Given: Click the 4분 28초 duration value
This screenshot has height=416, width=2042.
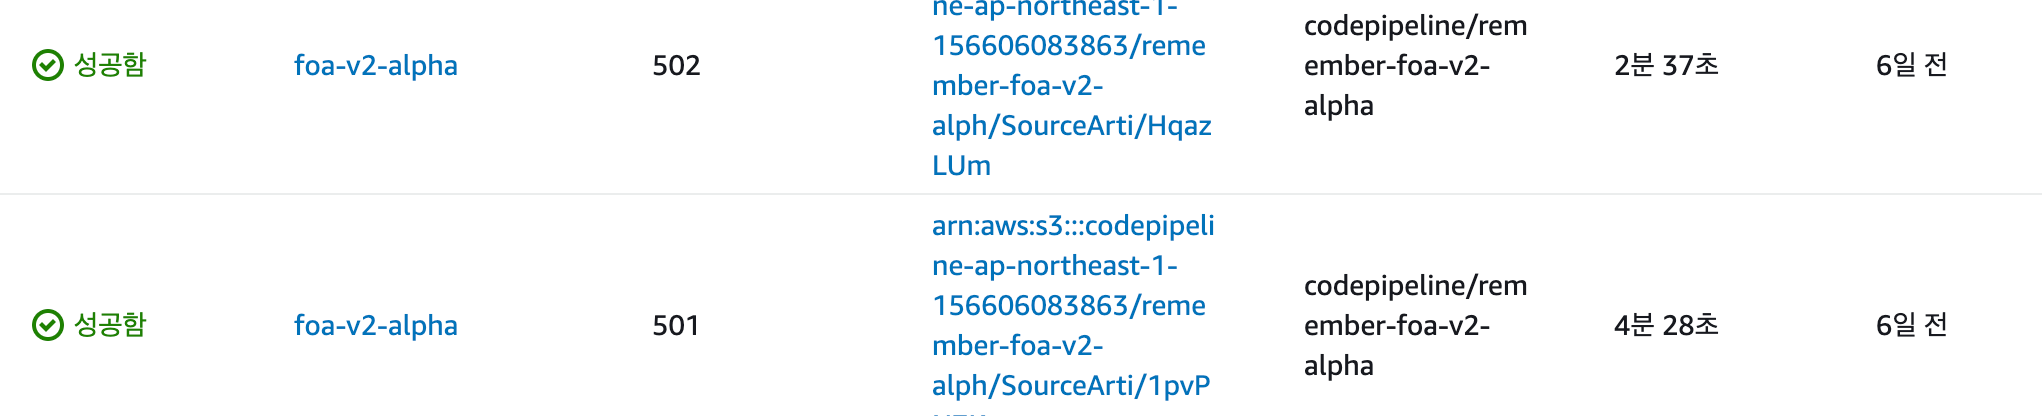Looking at the screenshot, I should (x=1666, y=326).
